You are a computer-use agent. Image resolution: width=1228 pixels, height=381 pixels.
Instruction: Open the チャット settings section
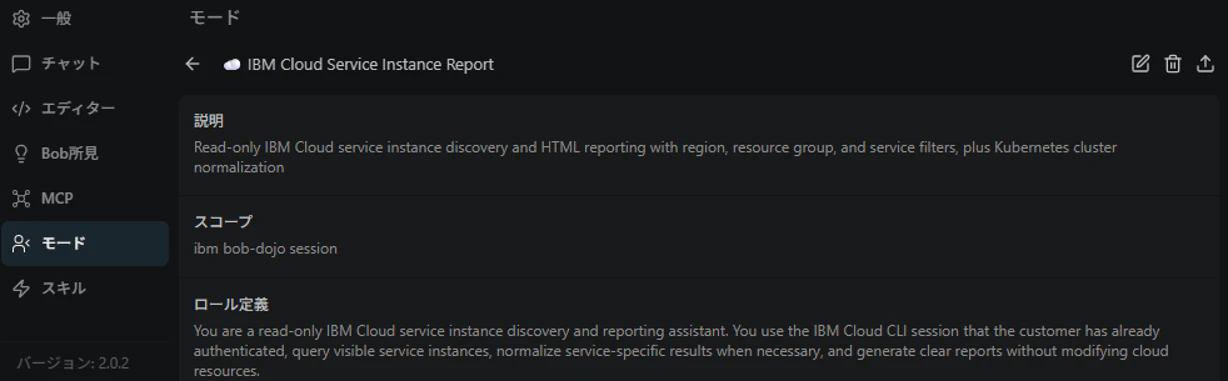coord(85,63)
